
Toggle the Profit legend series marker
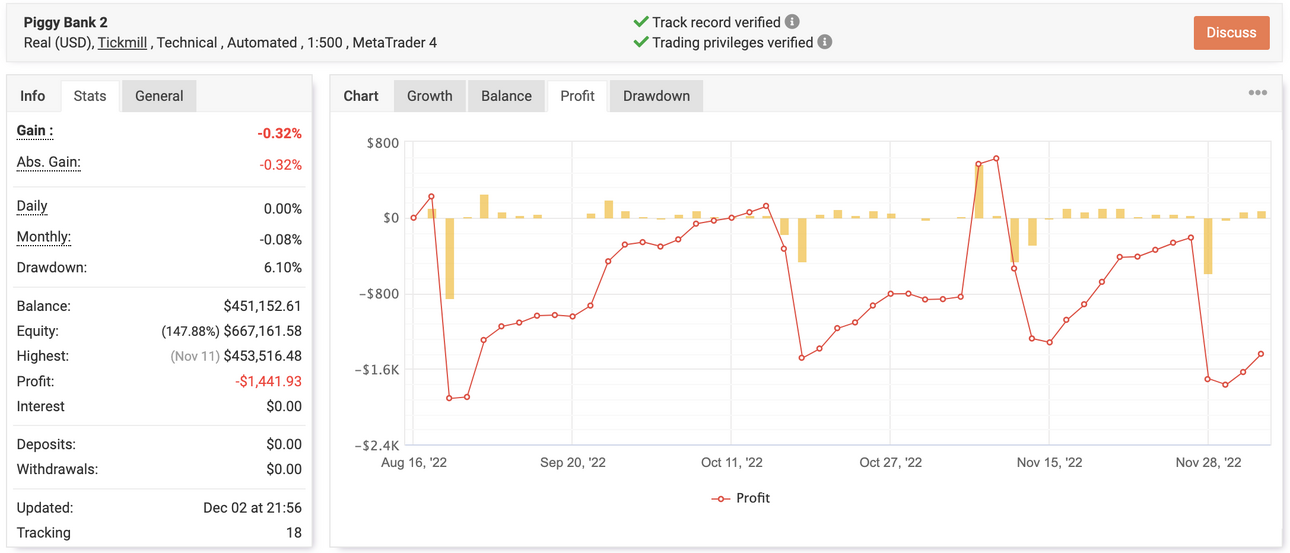click(720, 498)
